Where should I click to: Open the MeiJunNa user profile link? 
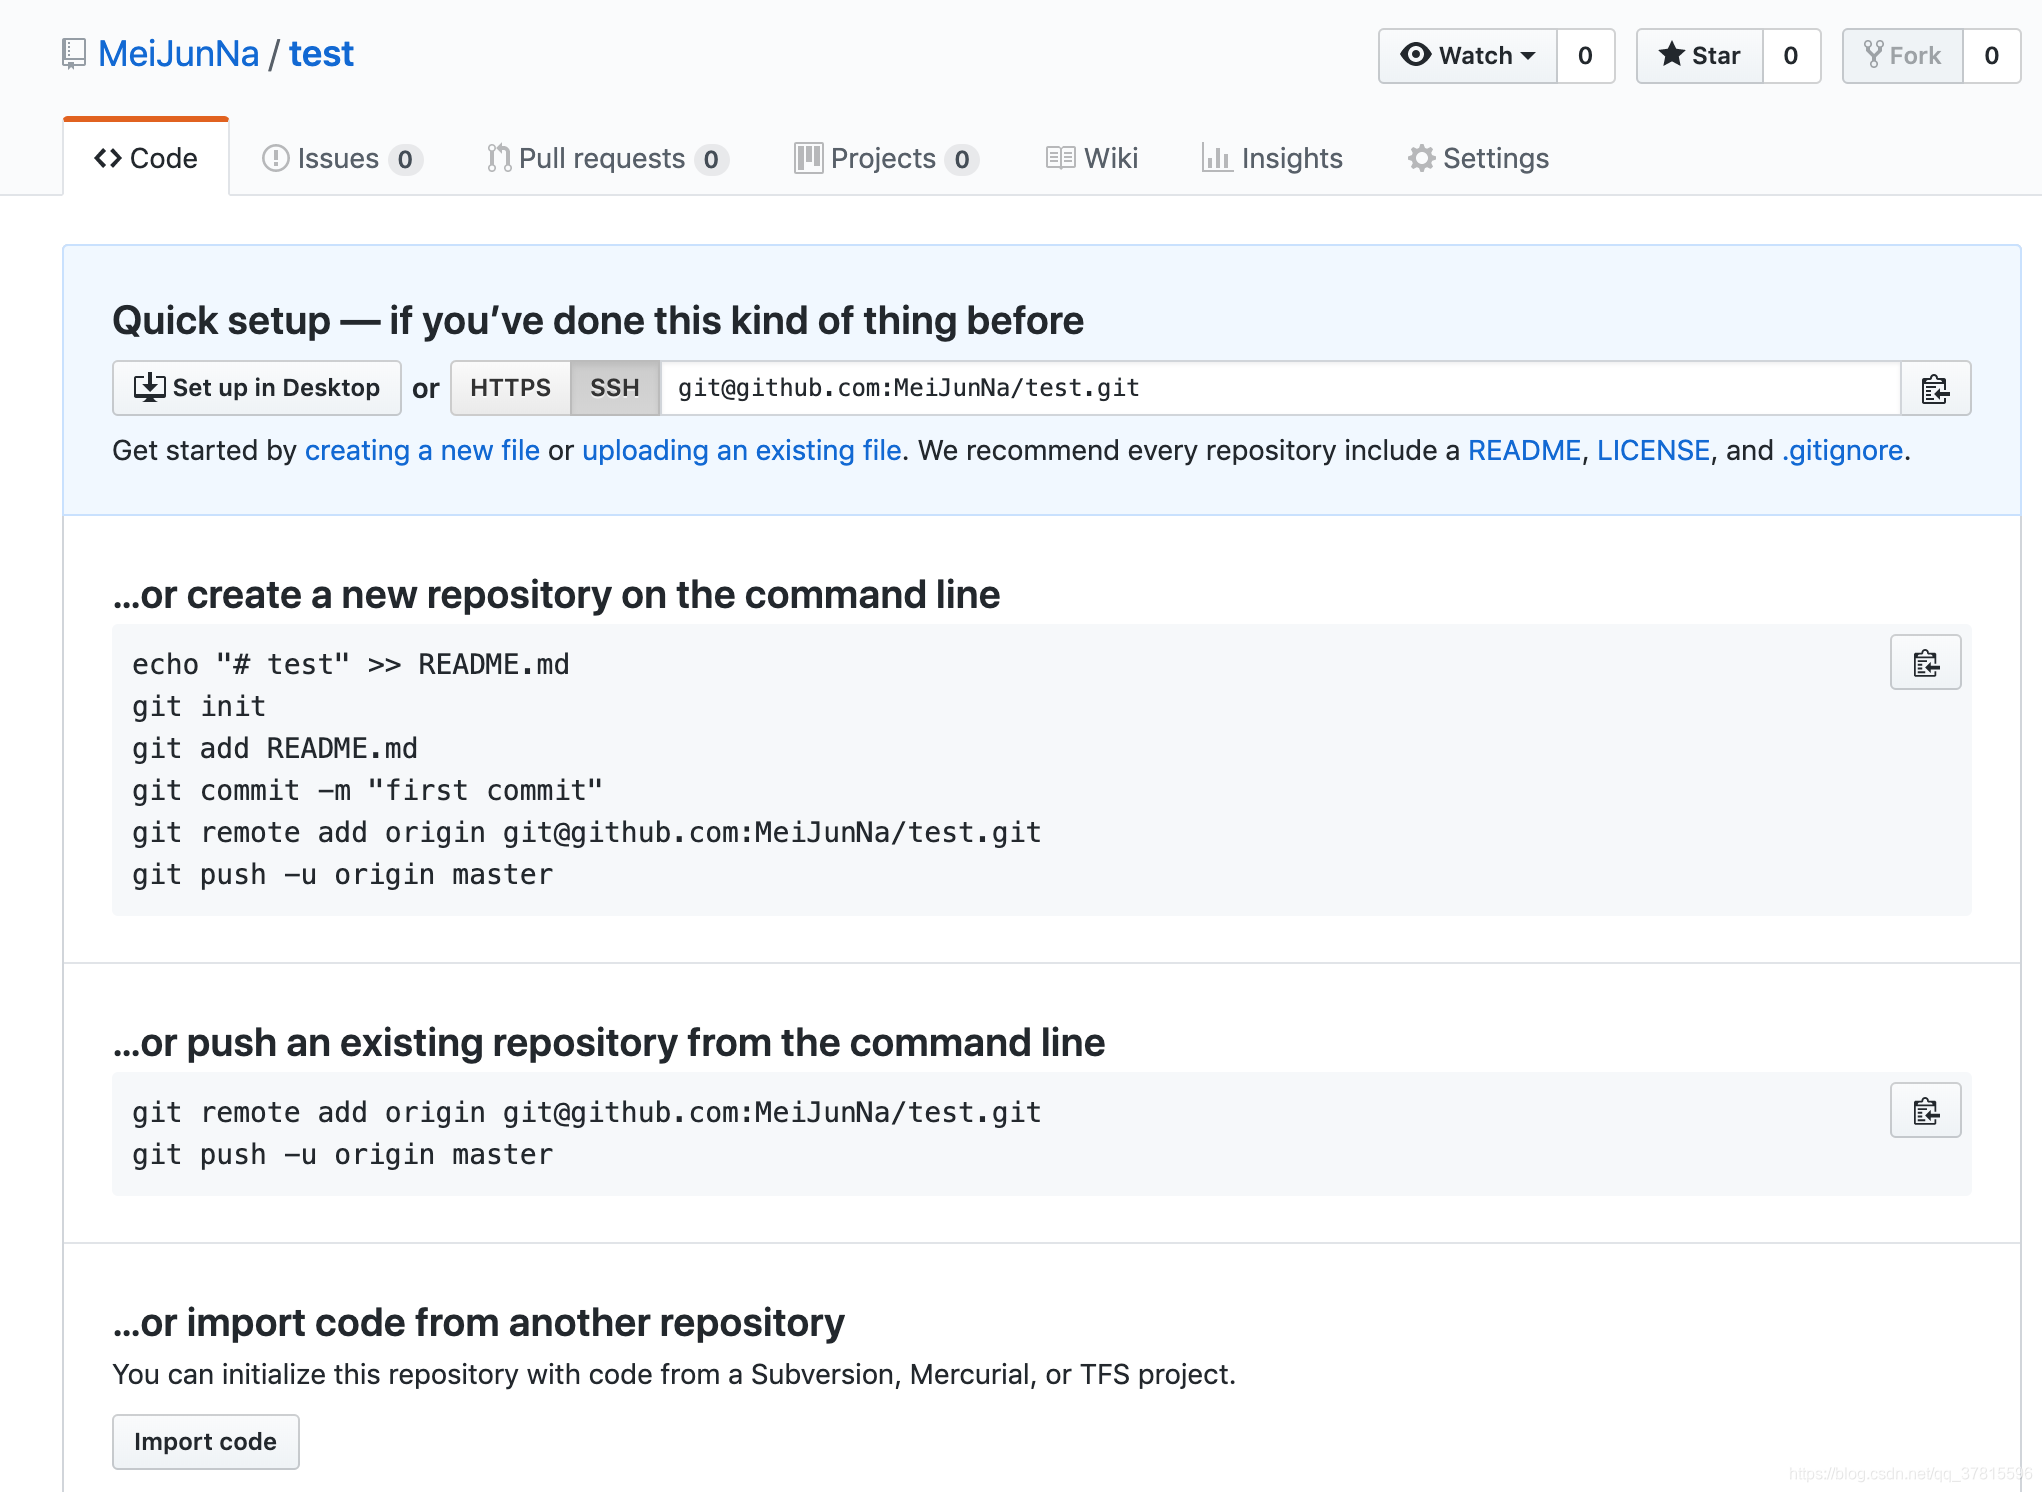click(179, 54)
